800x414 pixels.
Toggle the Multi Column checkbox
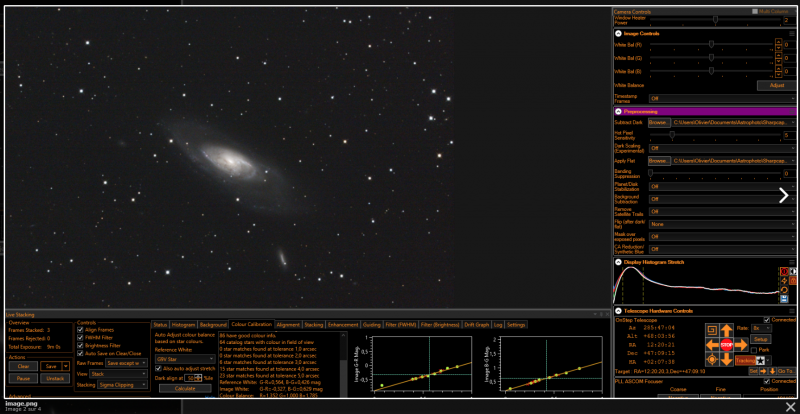click(x=755, y=11)
